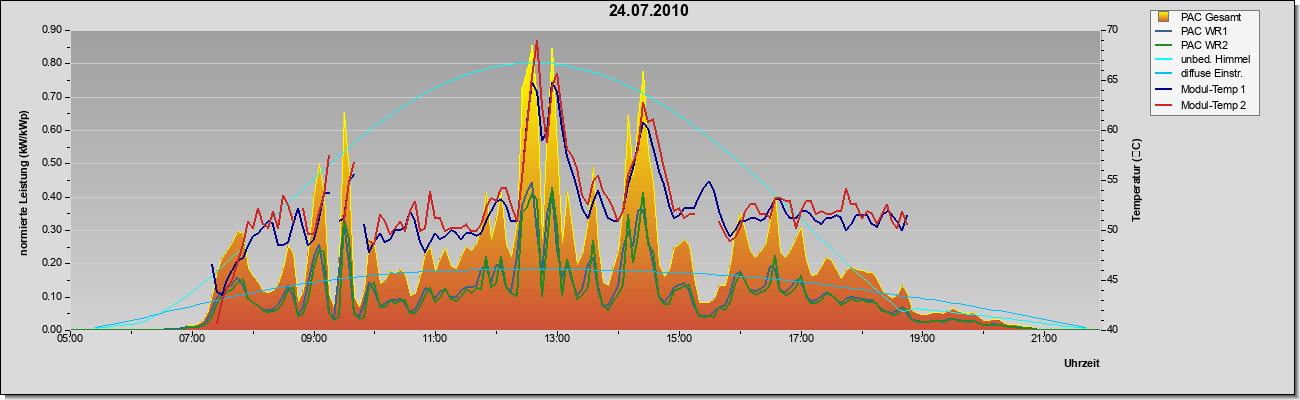
Task: Click the 0.80 left axis value
Action: pos(52,63)
